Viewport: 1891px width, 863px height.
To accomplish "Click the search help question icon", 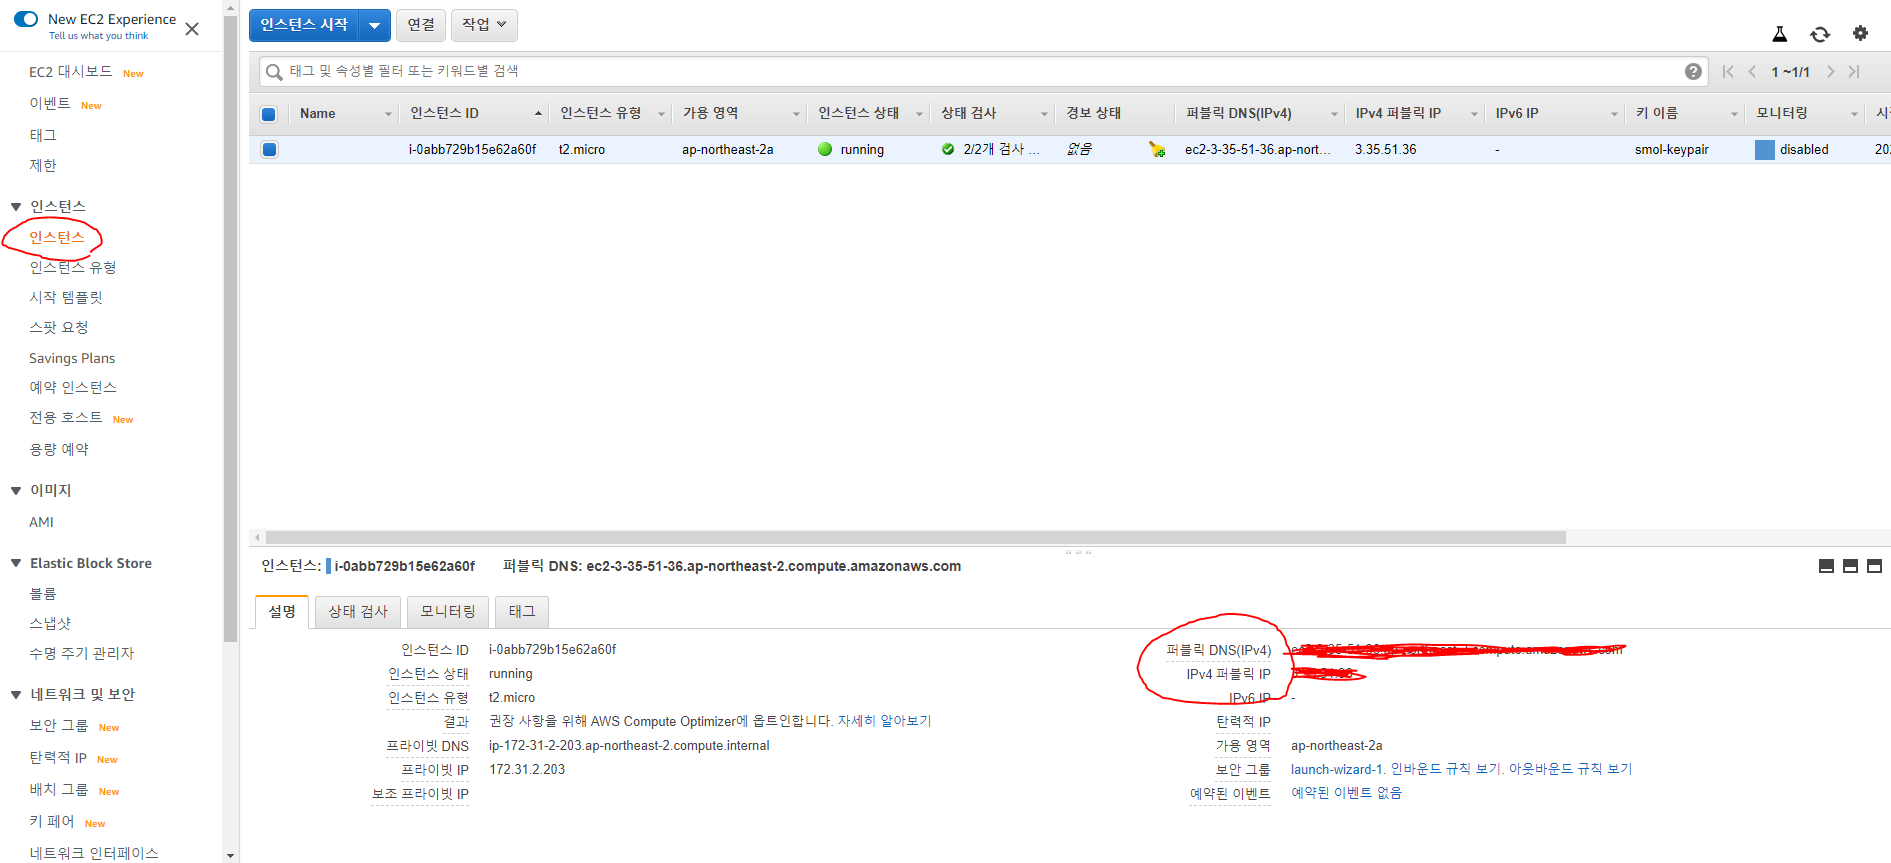I will point(1693,71).
